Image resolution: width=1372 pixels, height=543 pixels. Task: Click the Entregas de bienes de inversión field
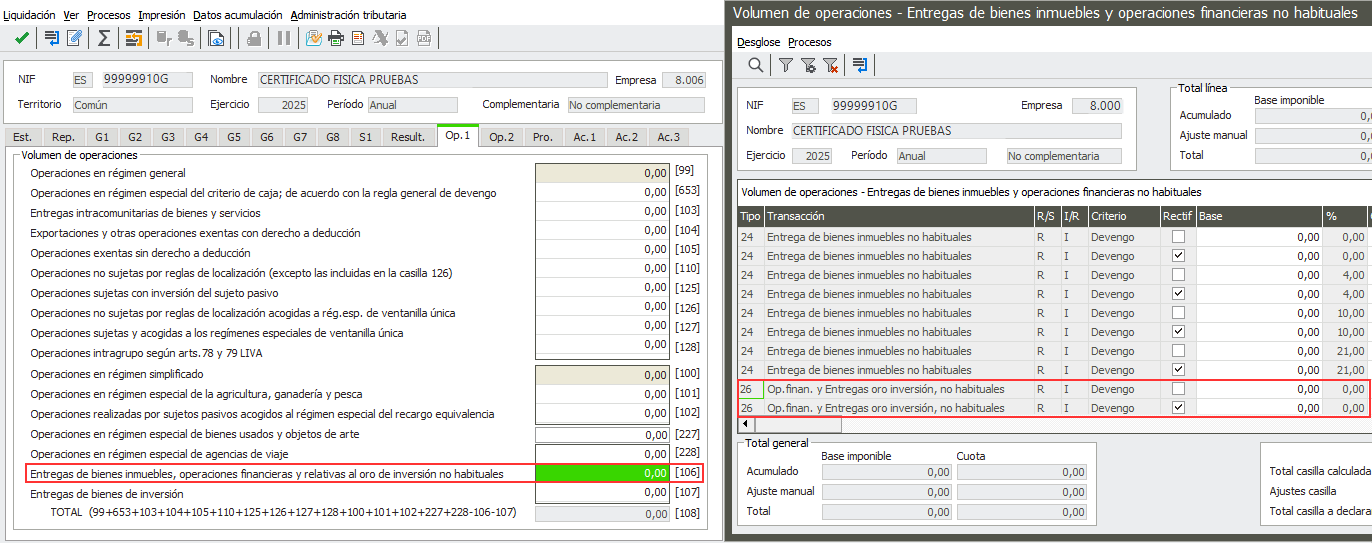[602, 494]
